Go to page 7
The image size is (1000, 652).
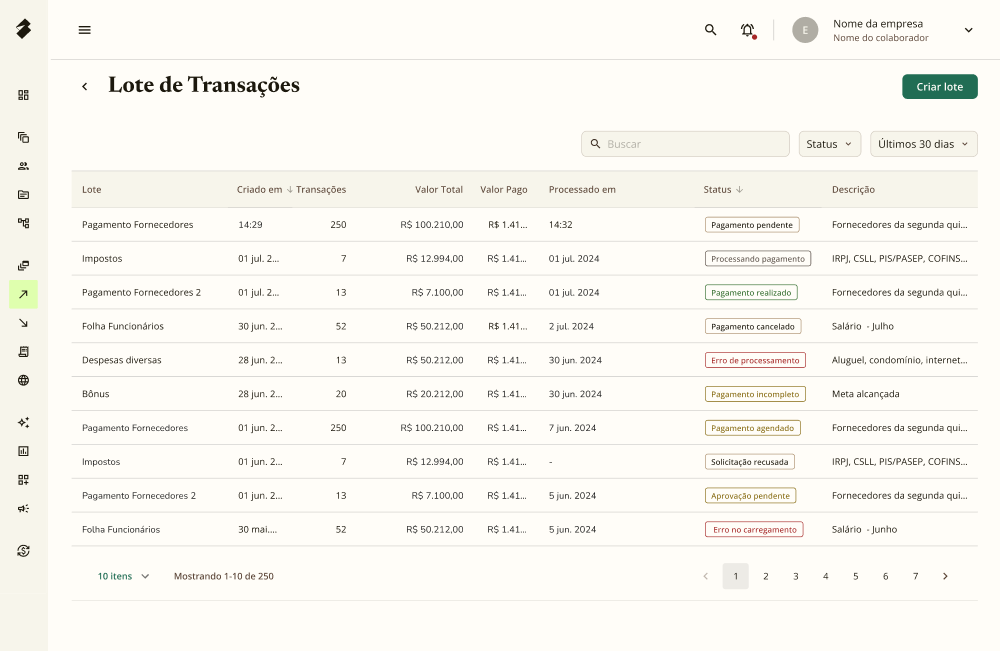(x=915, y=576)
